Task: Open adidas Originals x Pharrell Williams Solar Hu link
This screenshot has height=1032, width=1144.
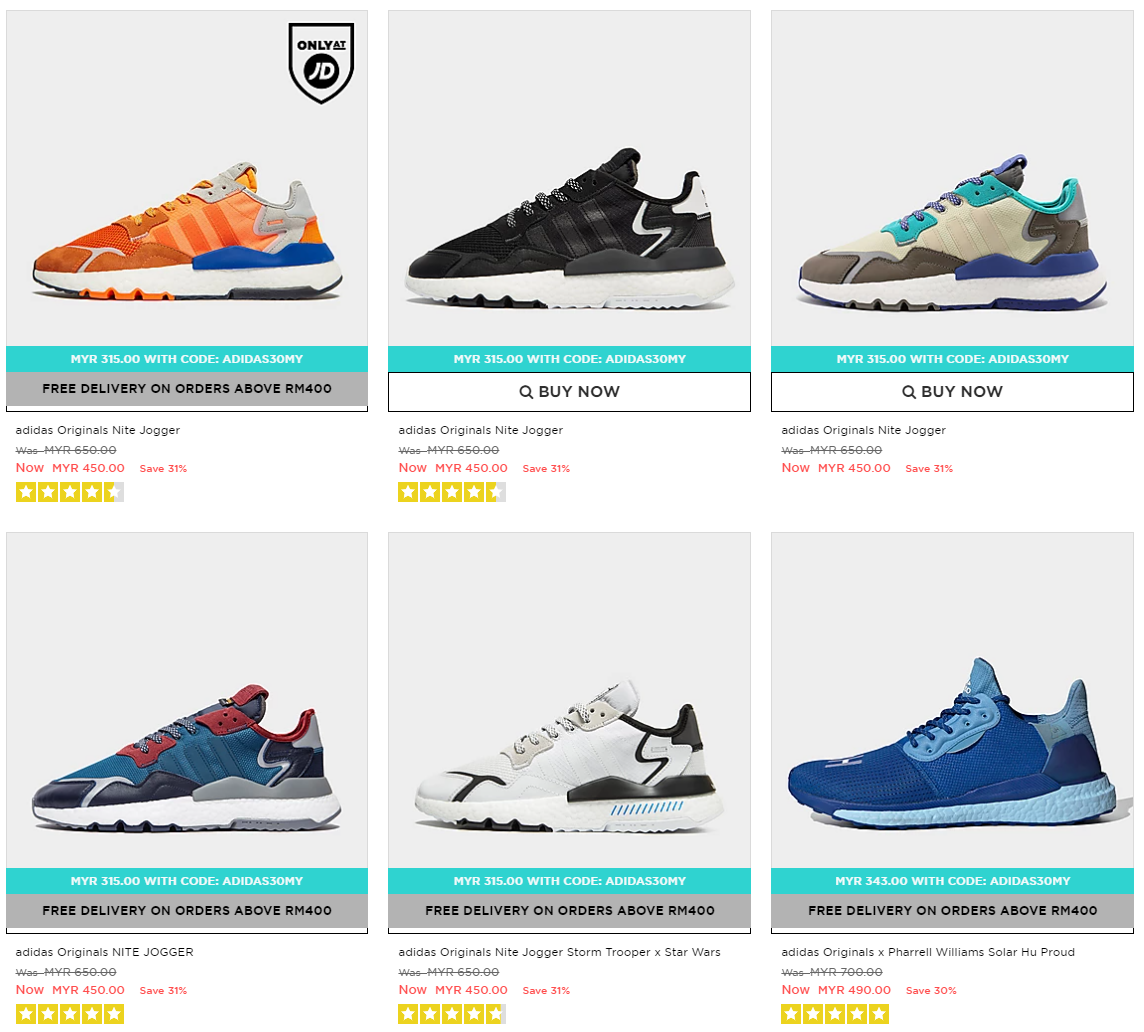Action: [x=927, y=952]
